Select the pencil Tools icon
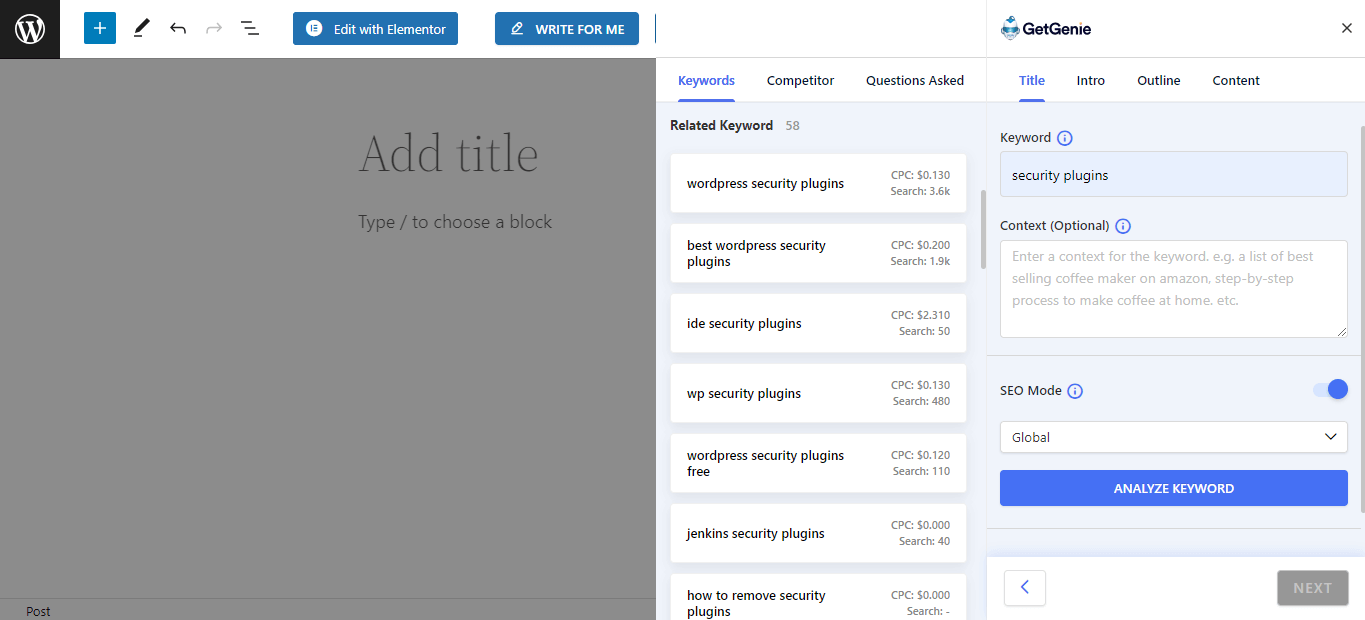Viewport: 1365px width, 620px height. tap(141, 28)
